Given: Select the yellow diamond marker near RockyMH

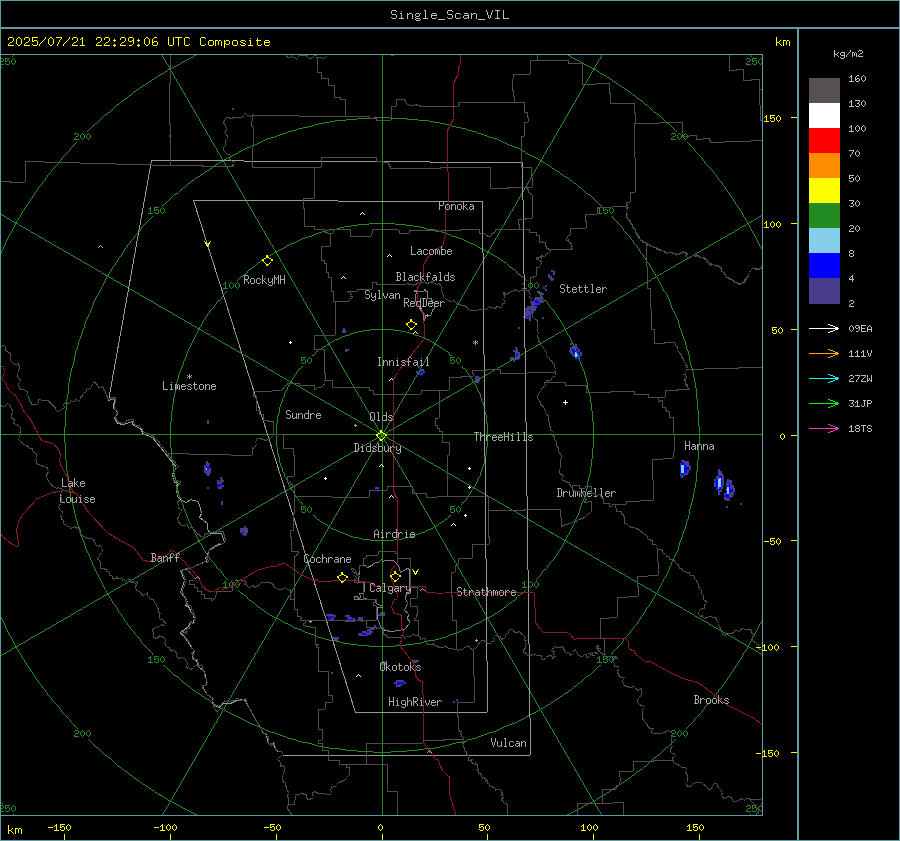Looking at the screenshot, I should pos(267,261).
